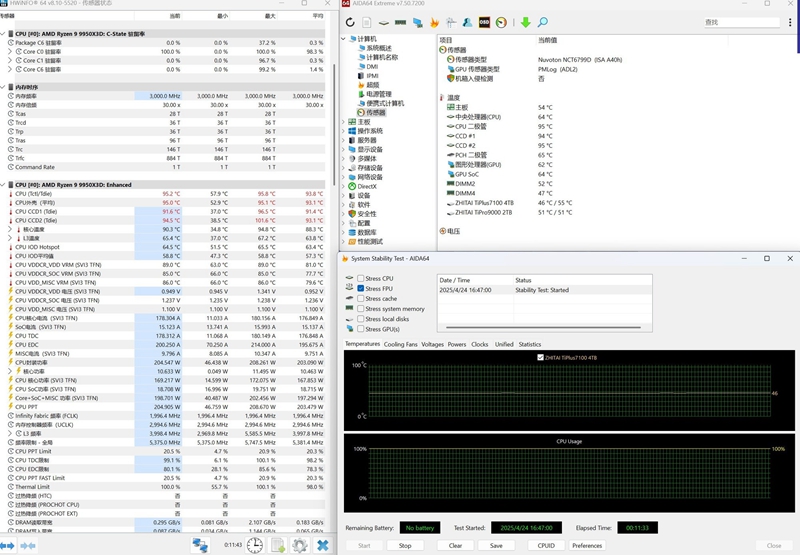Click the AIDA64 refresh icon

pyautogui.click(x=350, y=22)
